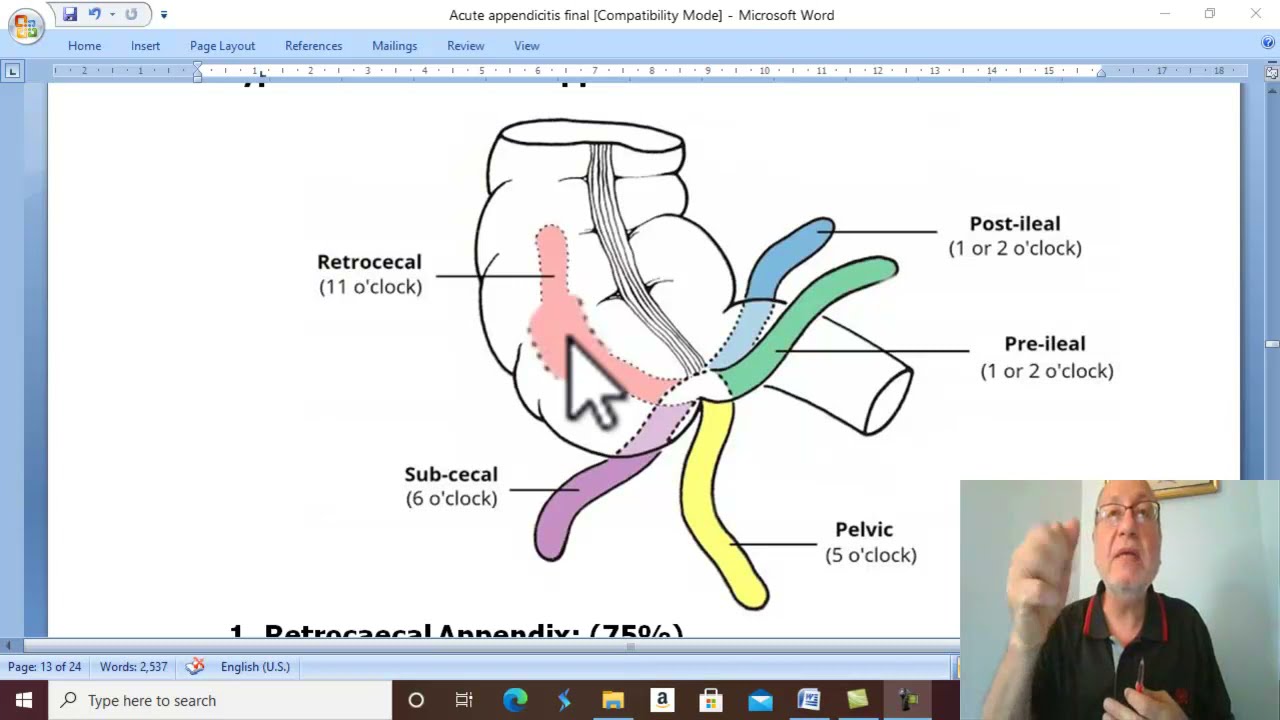Undo the last action
This screenshot has height=720, width=1280.
(x=95, y=14)
